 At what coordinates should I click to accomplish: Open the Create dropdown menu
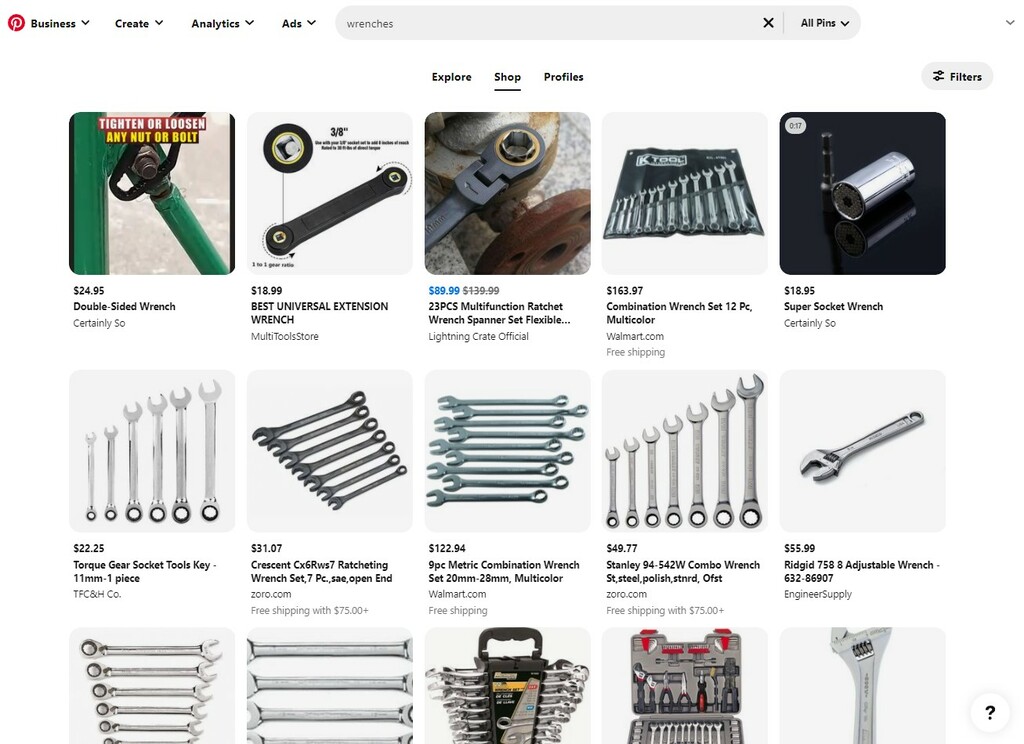[x=139, y=24]
